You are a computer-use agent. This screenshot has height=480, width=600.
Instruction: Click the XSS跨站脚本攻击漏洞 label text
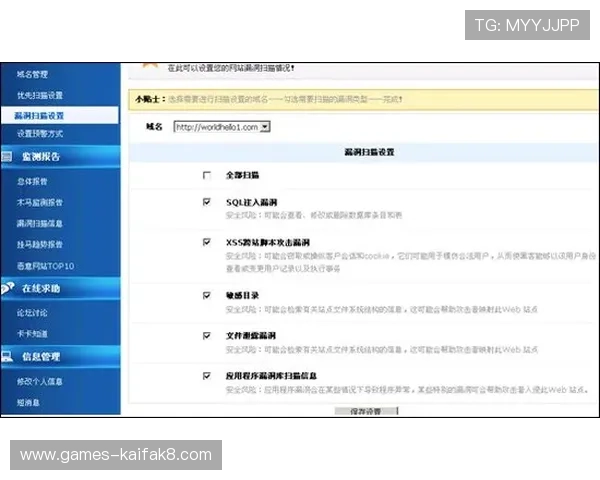(268, 242)
